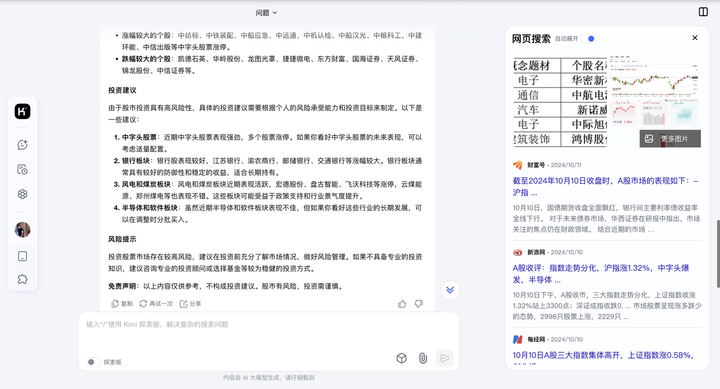Open the 新浪网 result A股收评

coord(601,274)
